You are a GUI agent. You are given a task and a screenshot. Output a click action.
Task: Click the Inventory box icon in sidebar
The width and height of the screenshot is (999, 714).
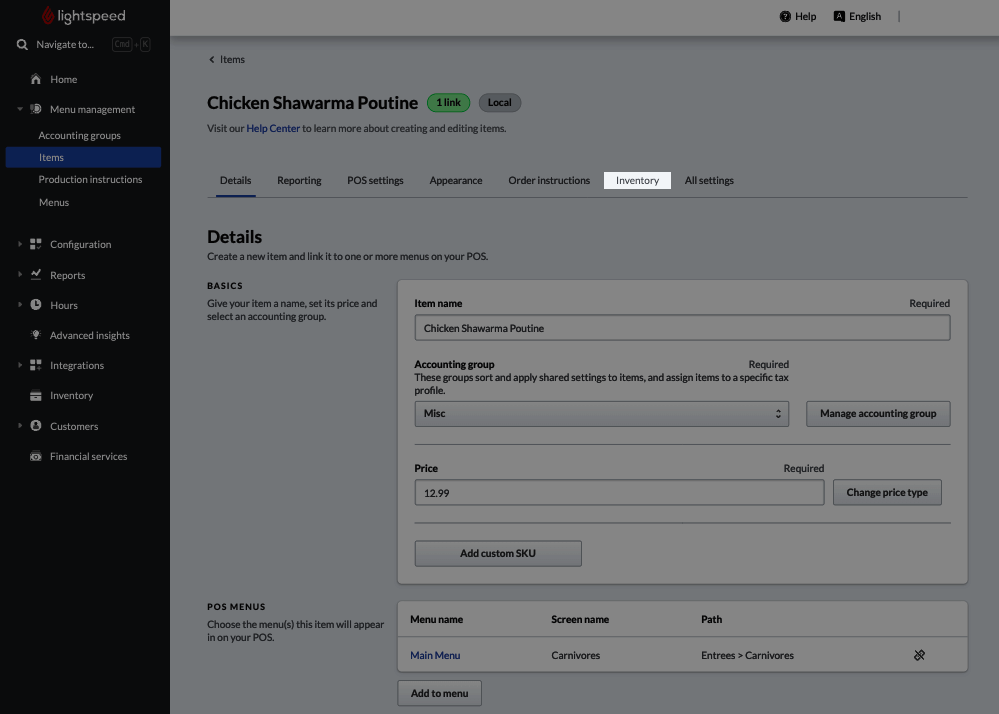(36, 396)
